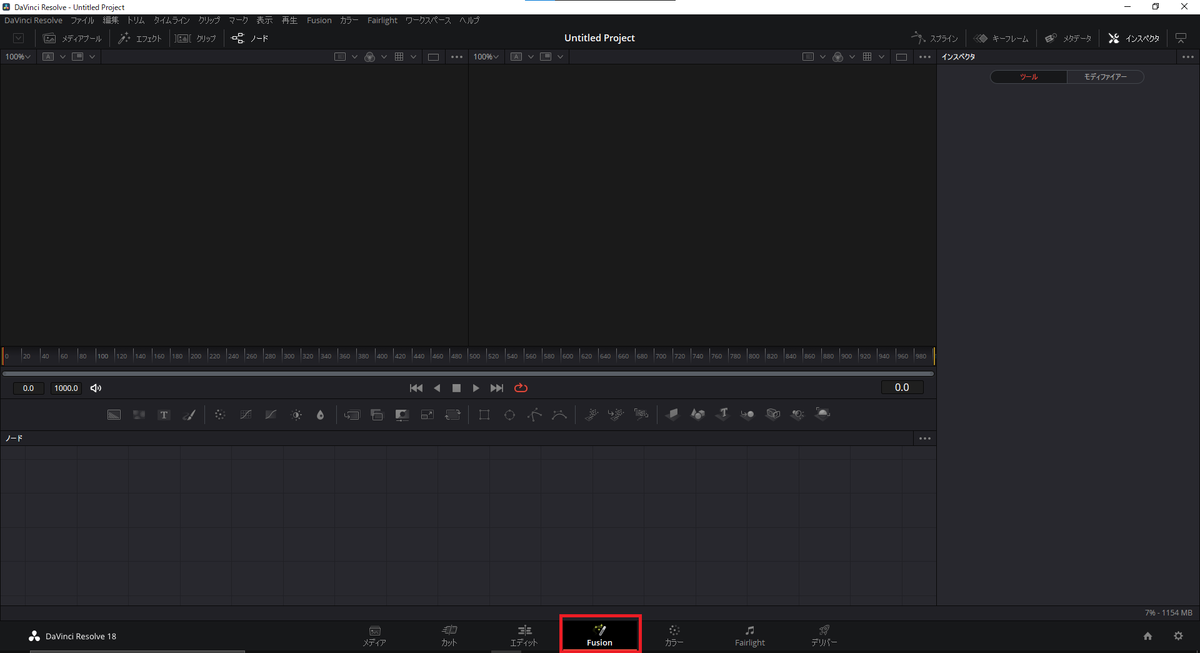The height and width of the screenshot is (653, 1200).
Task: Select the モディファイアー tab in Inspector
Action: (x=1105, y=77)
